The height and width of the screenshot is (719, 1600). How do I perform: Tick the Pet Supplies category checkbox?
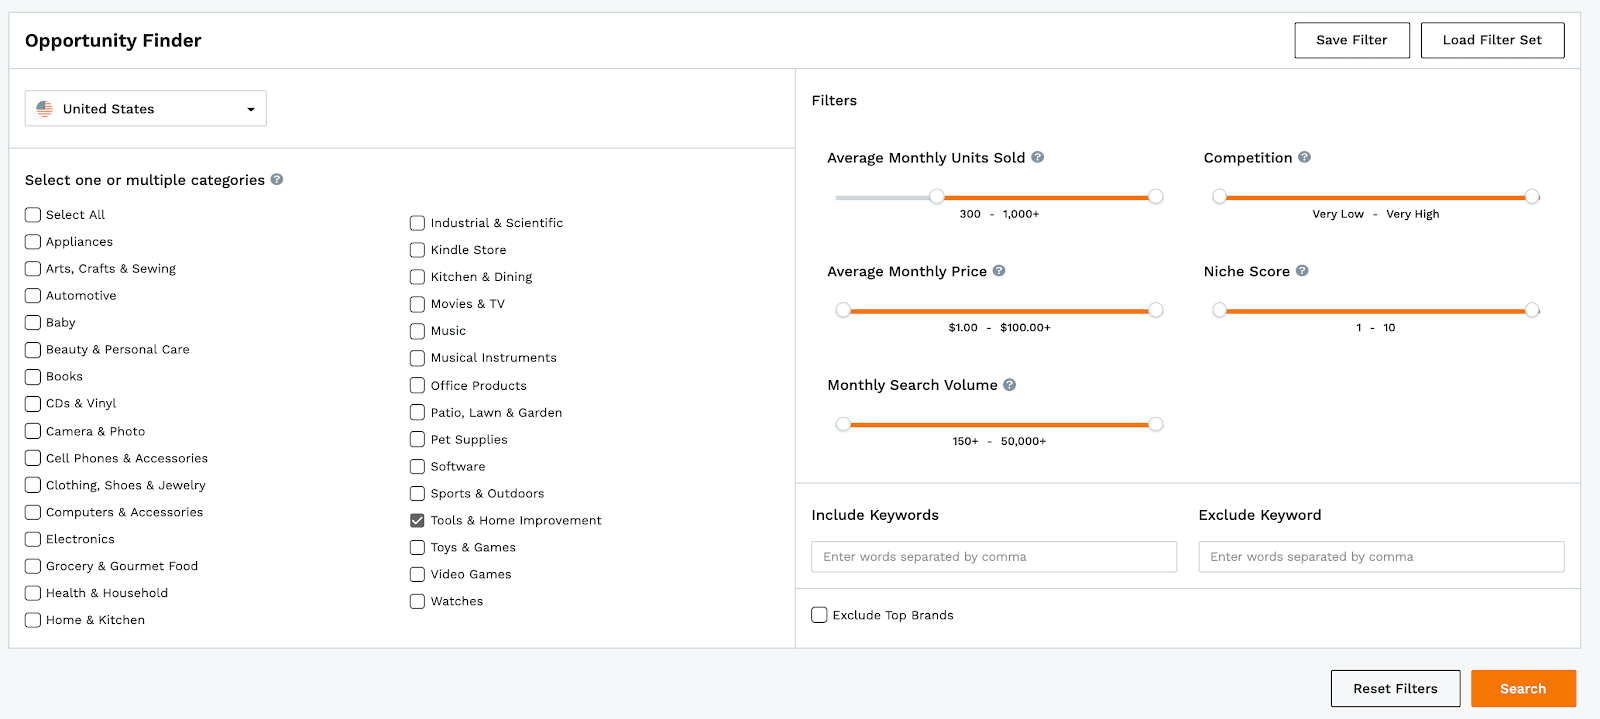coord(417,440)
